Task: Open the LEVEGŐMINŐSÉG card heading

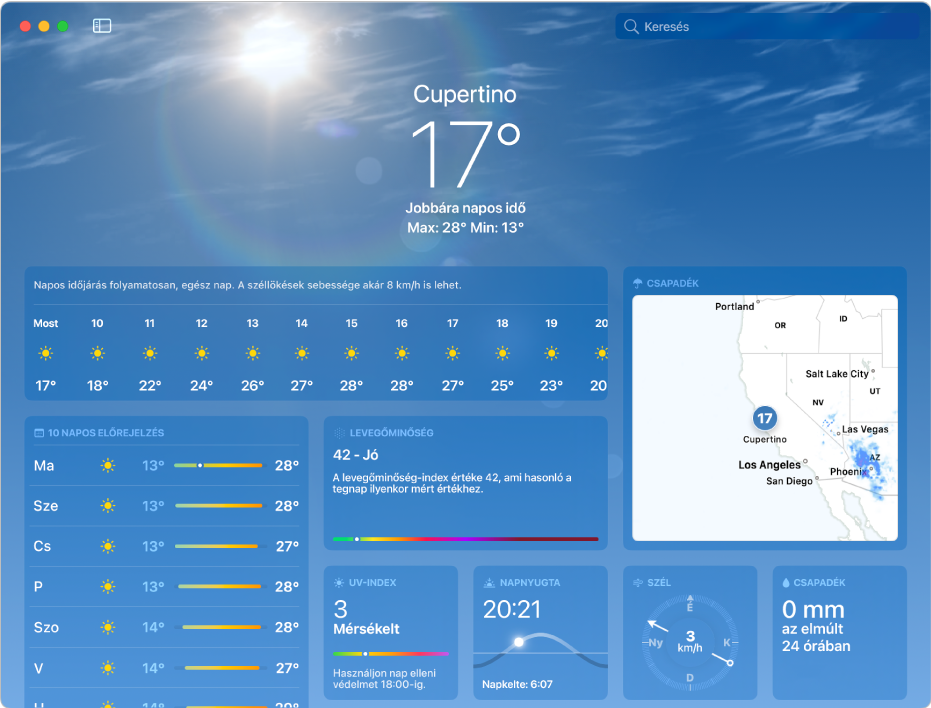Action: click(x=391, y=433)
